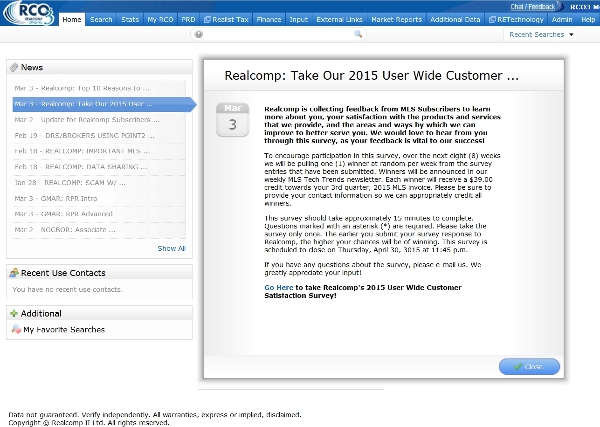This screenshot has width=600, height=427.
Task: Select news item NOCBOR: Associate
Action: pyautogui.click(x=99, y=230)
